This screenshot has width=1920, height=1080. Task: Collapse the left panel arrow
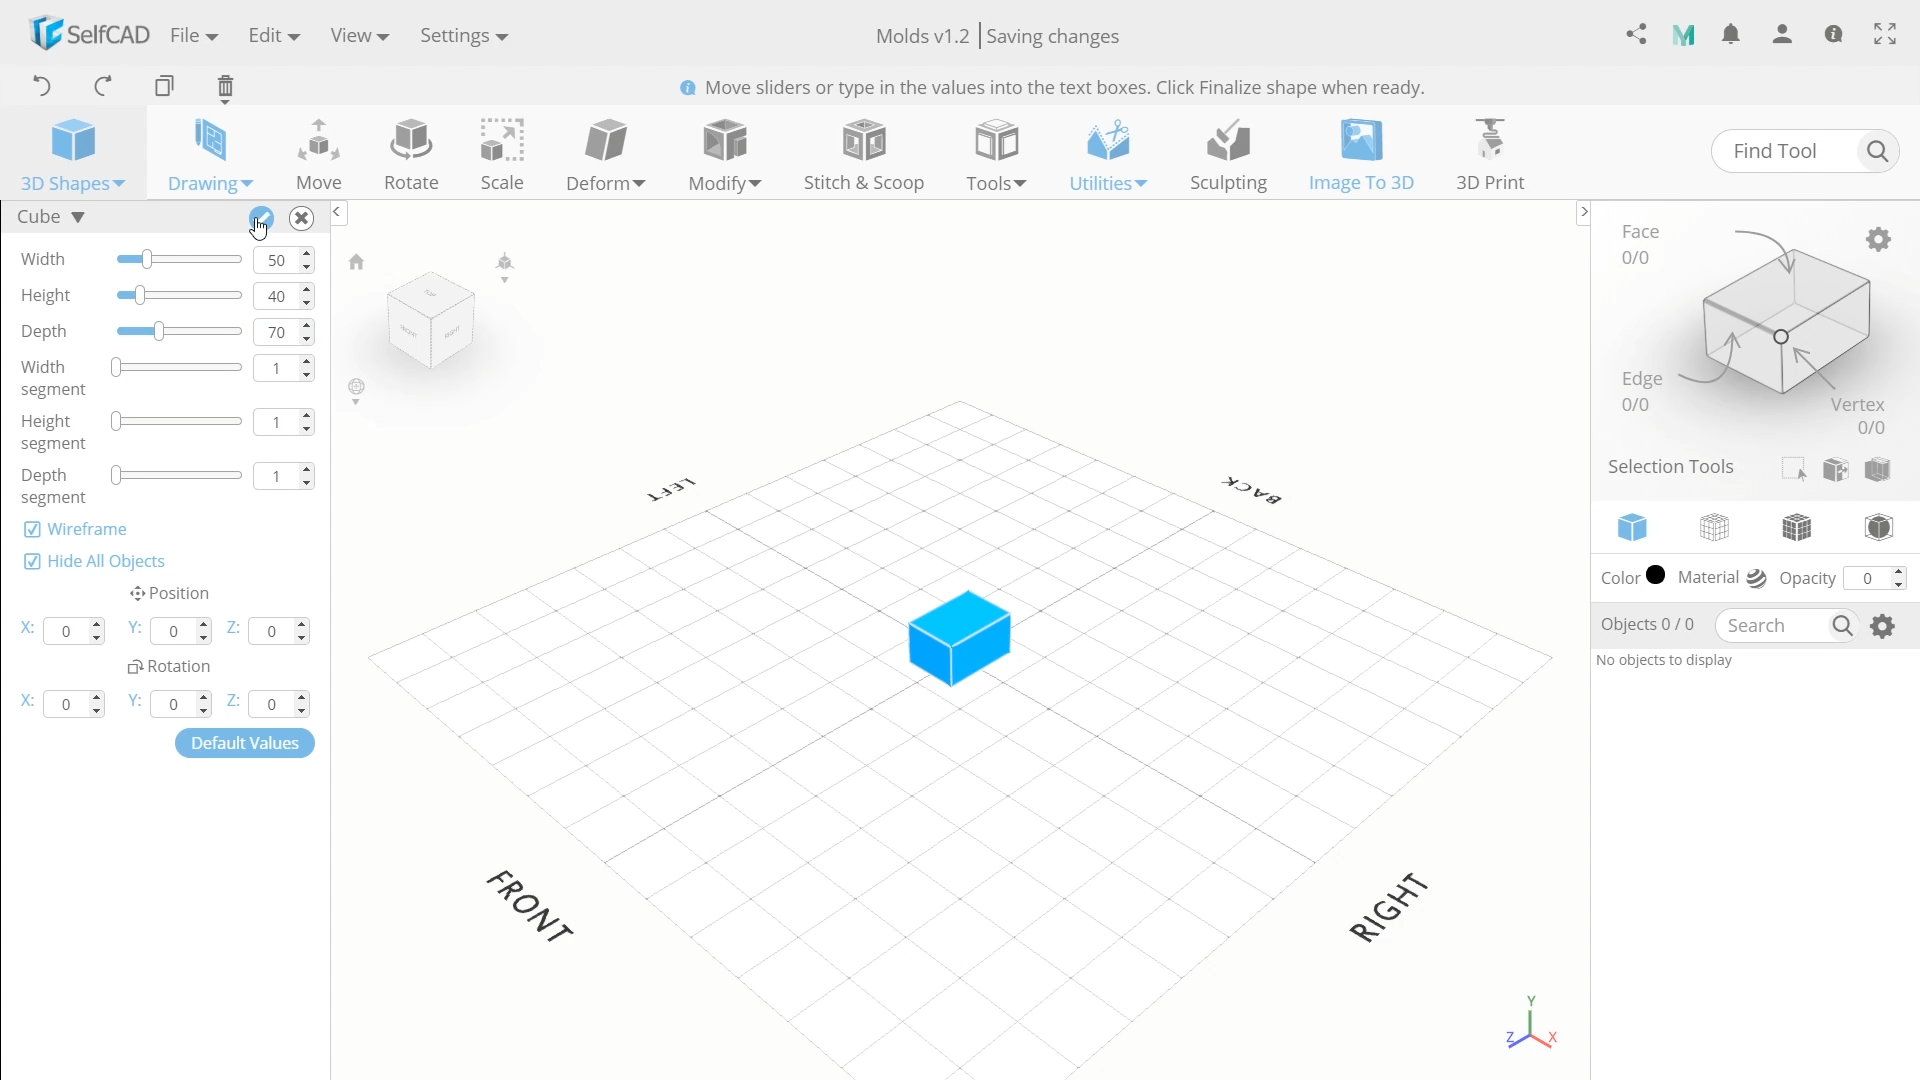coord(338,212)
